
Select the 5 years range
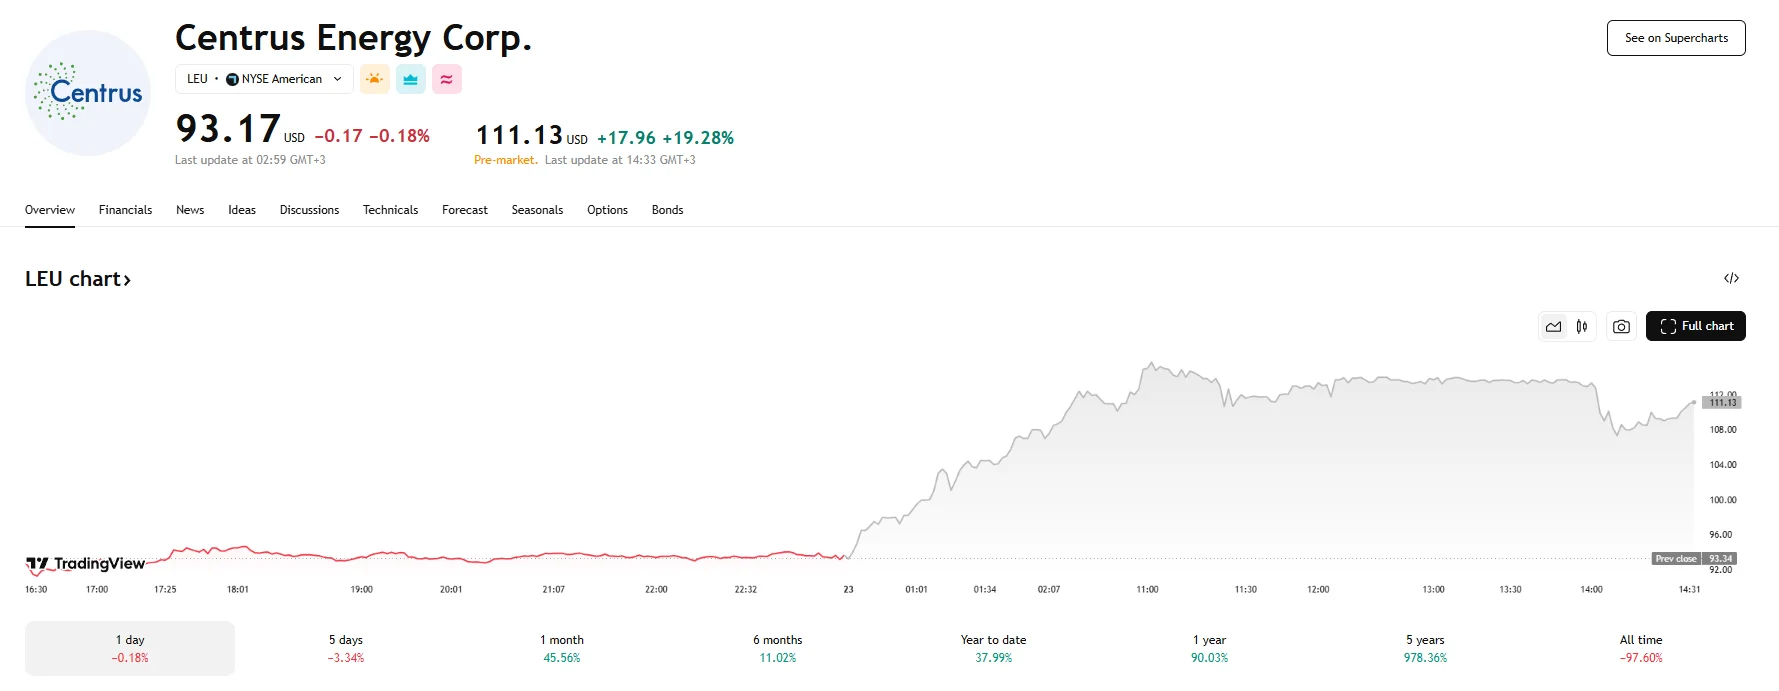(x=1425, y=648)
